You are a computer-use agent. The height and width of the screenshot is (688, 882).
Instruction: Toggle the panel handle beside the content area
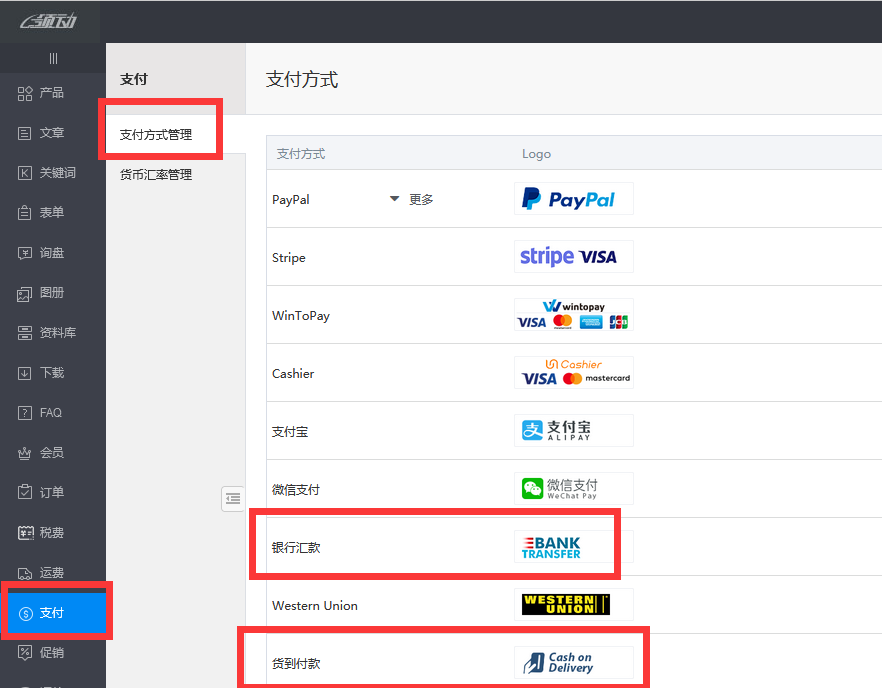233,498
